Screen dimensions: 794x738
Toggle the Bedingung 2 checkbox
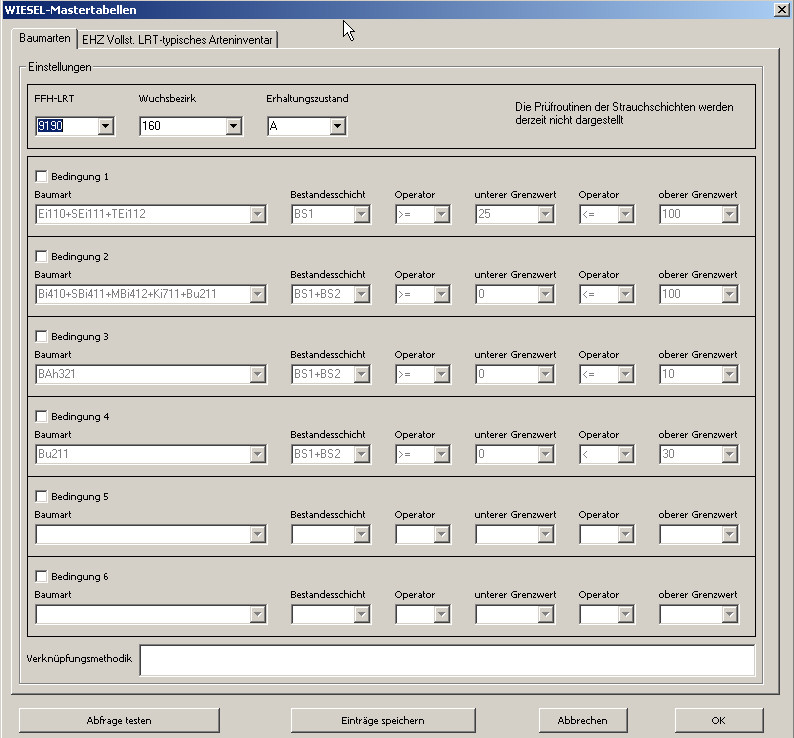(x=42, y=256)
